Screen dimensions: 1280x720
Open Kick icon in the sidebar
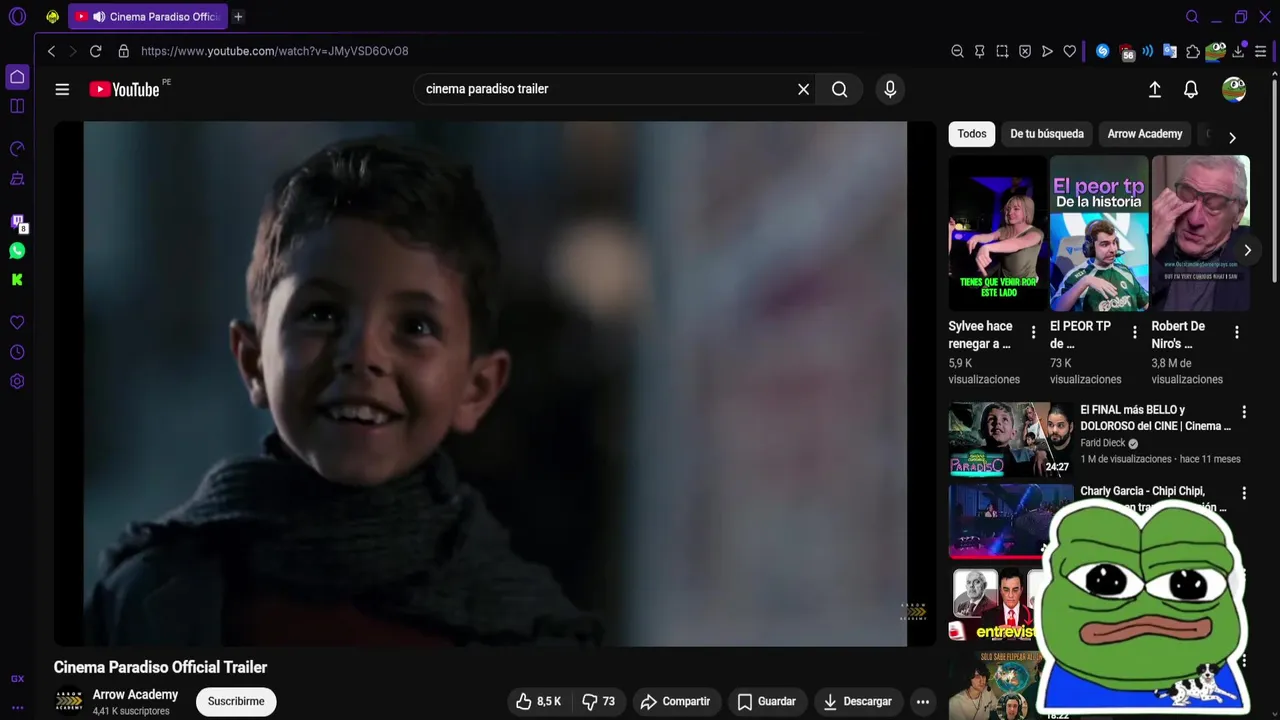click(17, 280)
